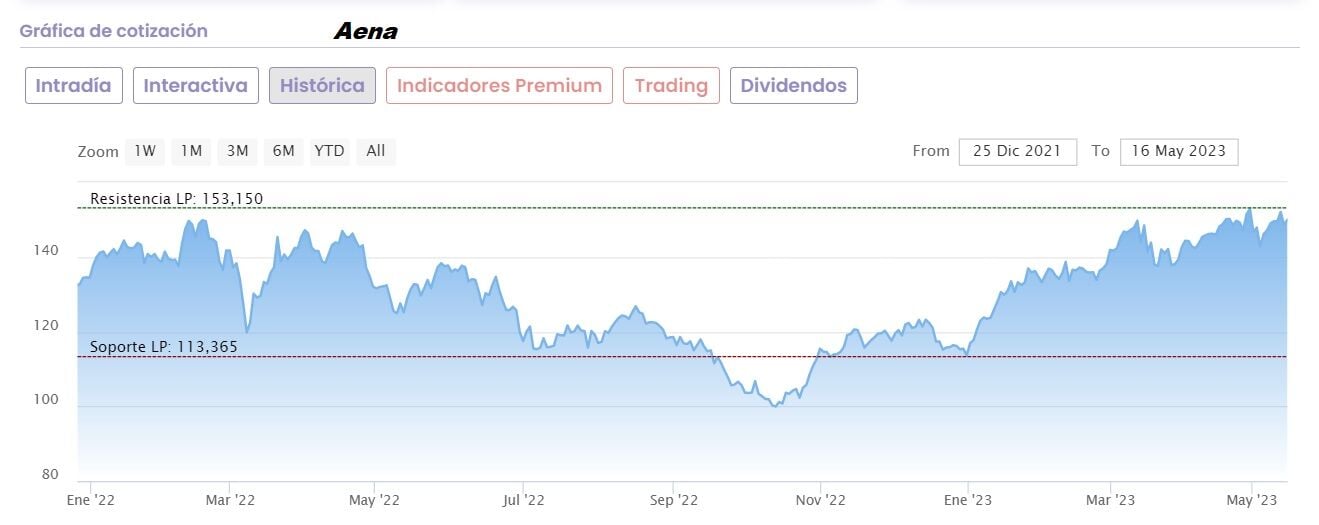Zoom chart to 6M range
Viewport: 1319px width, 525px height.
(x=283, y=151)
